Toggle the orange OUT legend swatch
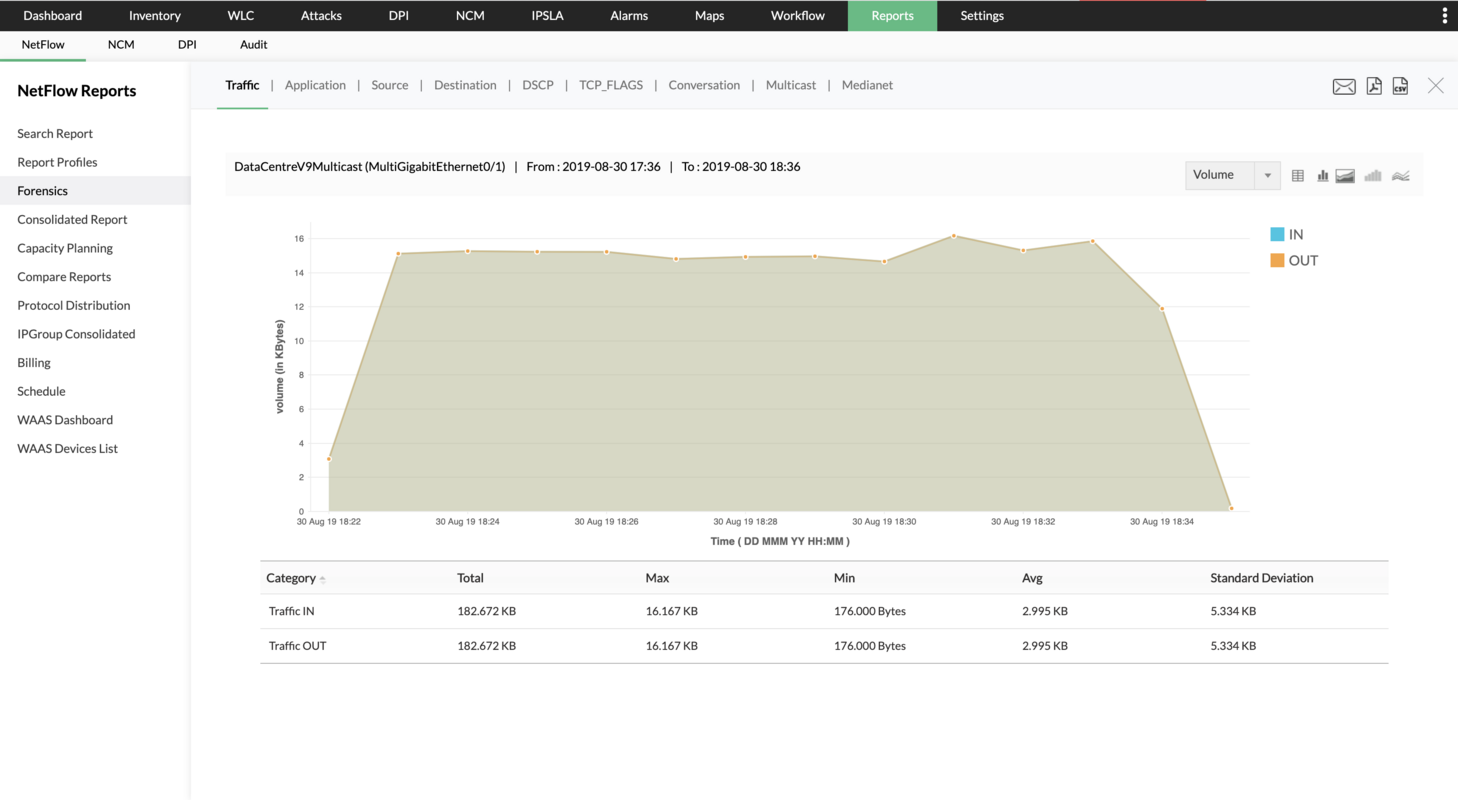 pos(1277,260)
